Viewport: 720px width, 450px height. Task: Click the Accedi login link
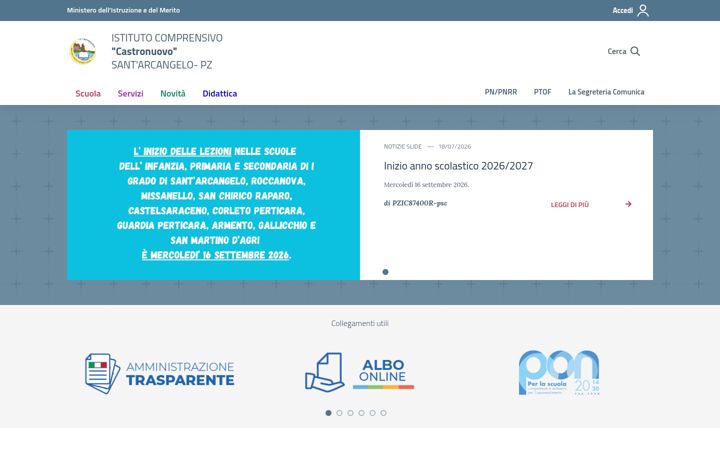623,10
